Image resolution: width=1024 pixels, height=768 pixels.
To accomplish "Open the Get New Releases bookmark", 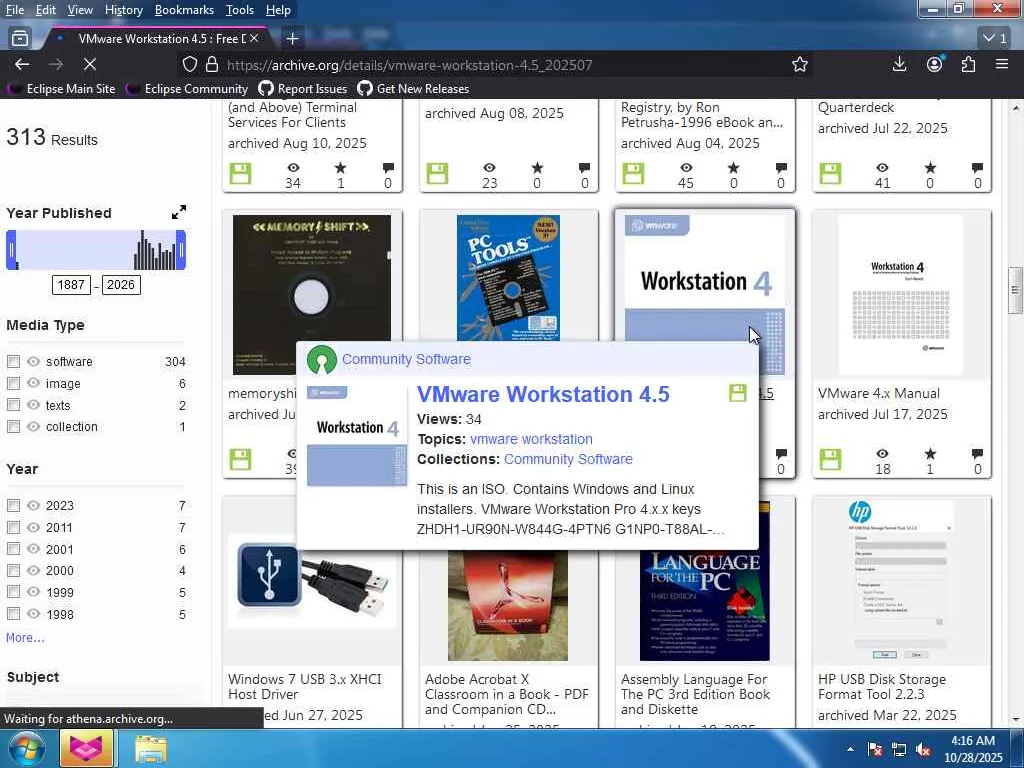I will pos(413,88).
